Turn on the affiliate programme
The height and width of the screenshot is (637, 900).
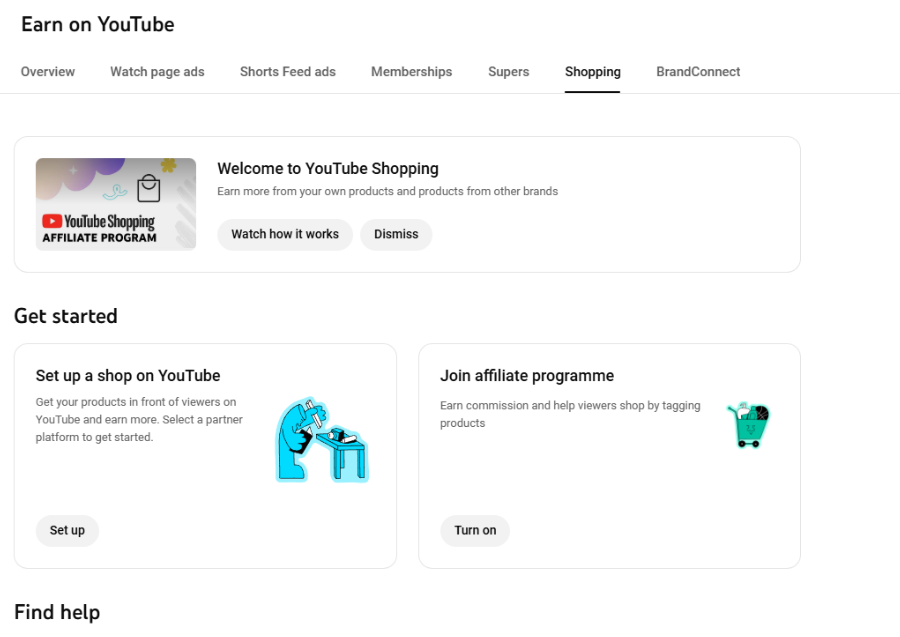point(475,530)
